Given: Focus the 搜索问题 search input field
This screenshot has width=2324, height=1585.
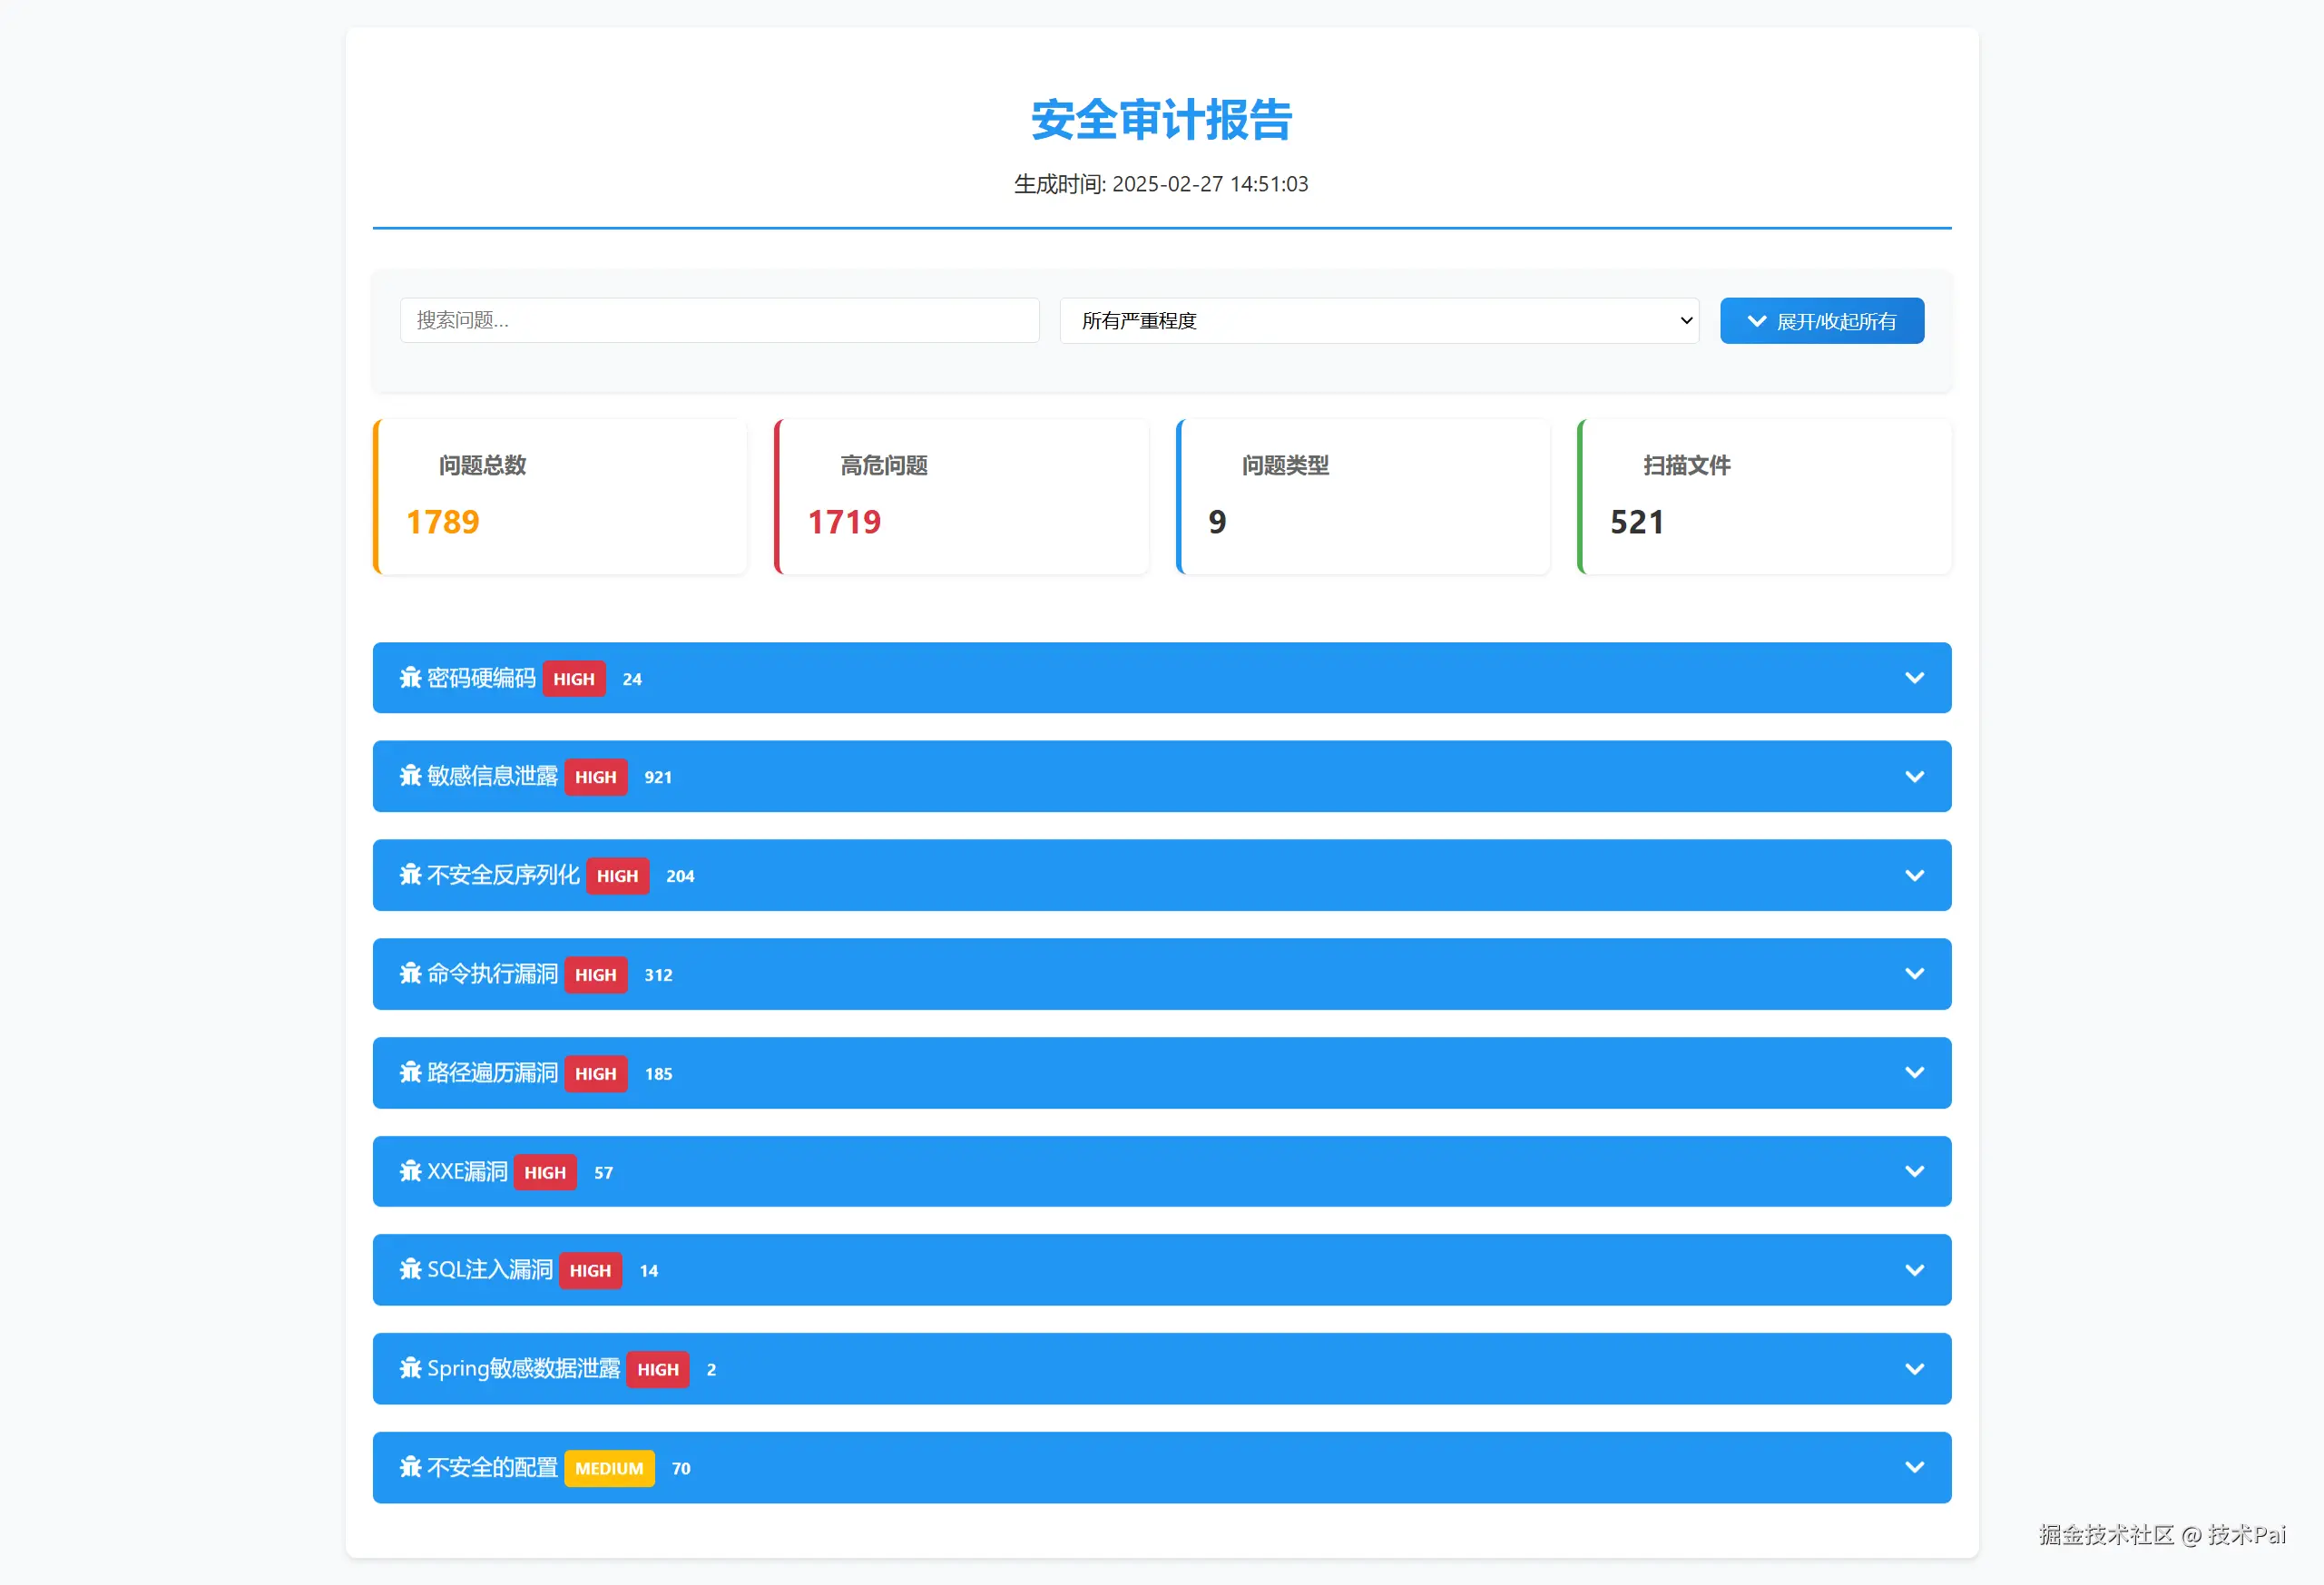Looking at the screenshot, I should point(719,321).
